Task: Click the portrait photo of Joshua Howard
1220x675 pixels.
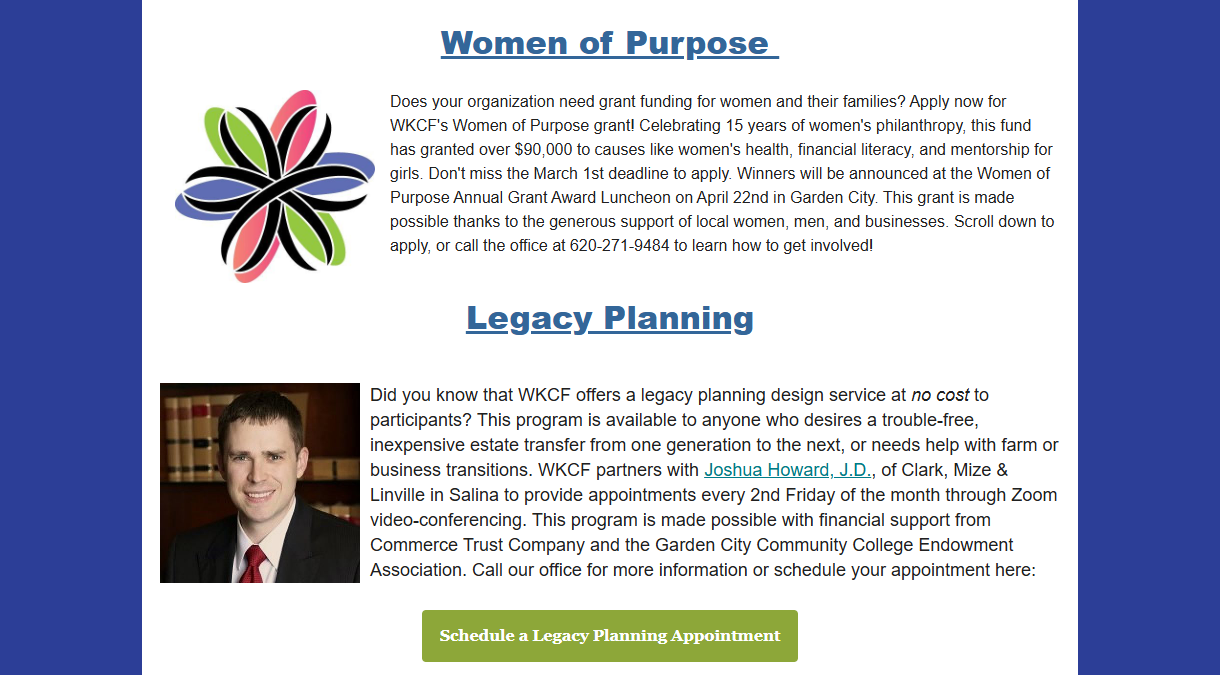Action: coord(260,483)
